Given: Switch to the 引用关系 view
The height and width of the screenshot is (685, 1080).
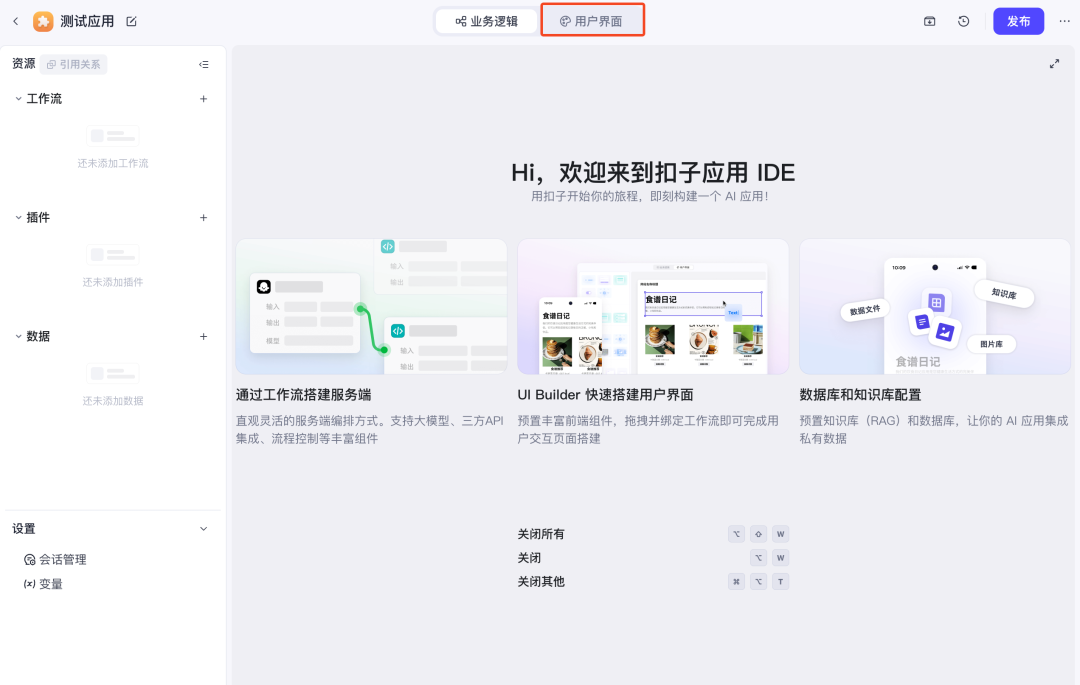Looking at the screenshot, I should tap(72, 63).
